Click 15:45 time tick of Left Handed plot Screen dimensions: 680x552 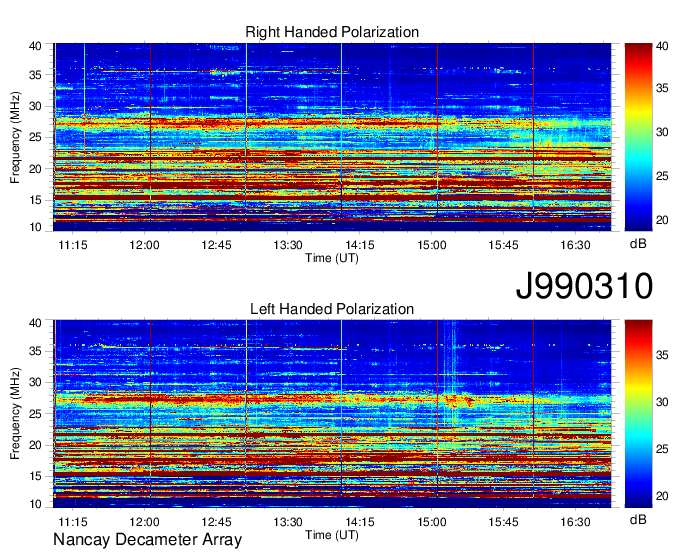coord(503,522)
